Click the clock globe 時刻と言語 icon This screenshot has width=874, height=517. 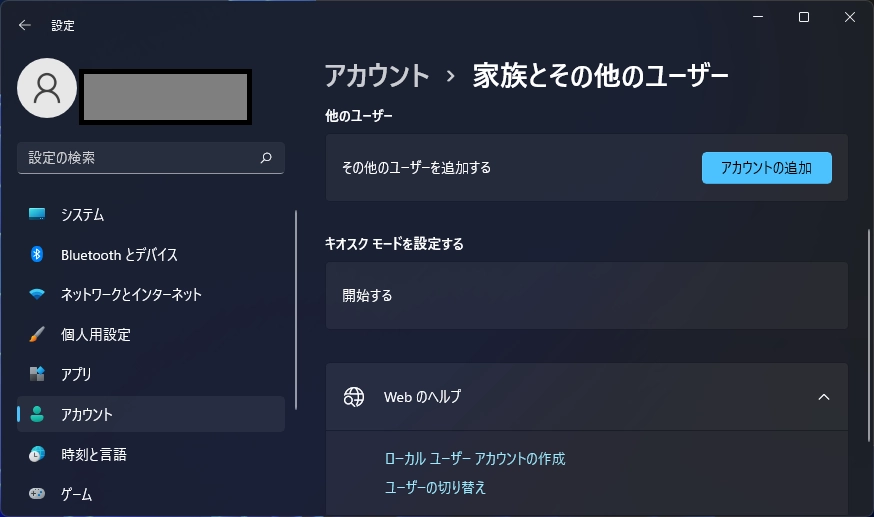pos(37,454)
